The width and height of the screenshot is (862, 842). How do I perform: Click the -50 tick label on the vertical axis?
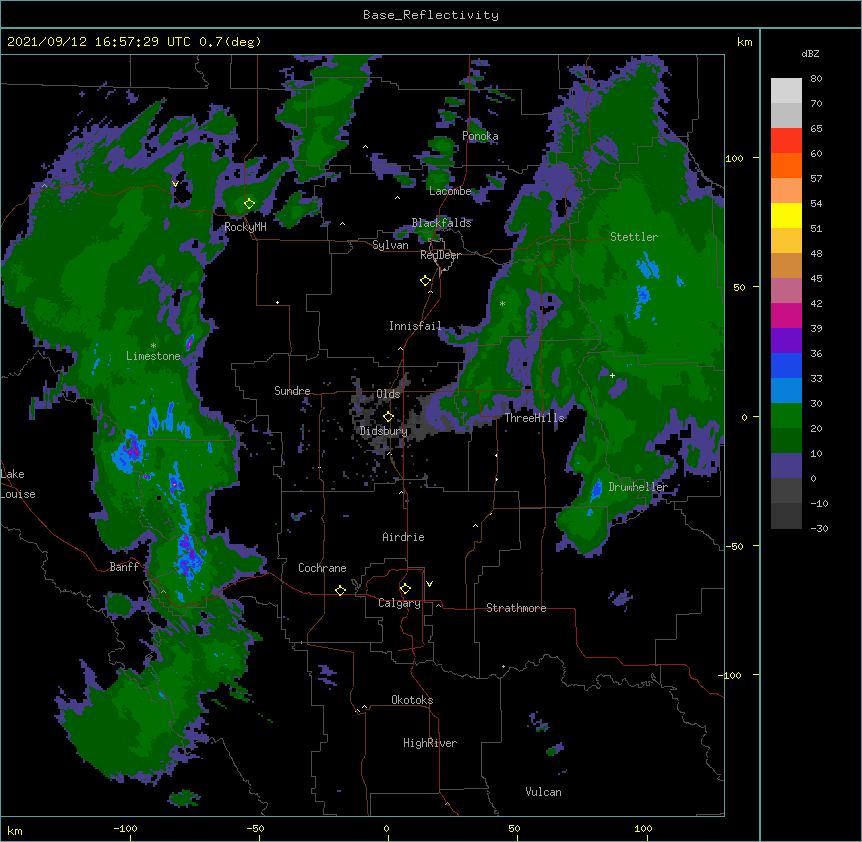tap(733, 546)
